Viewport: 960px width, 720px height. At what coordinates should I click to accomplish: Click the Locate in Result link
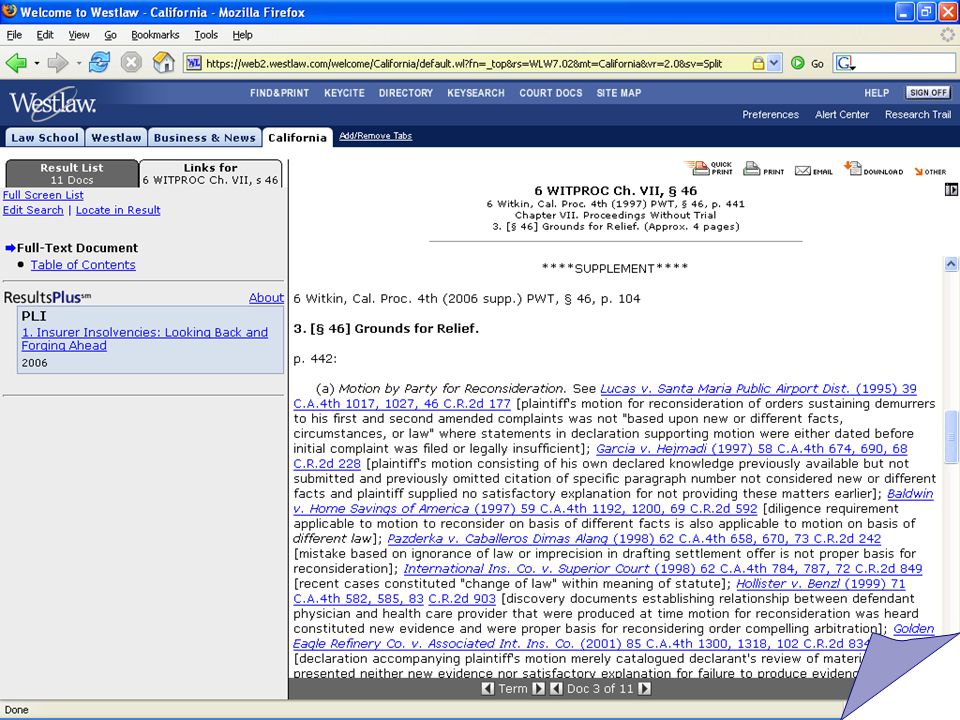coord(118,210)
